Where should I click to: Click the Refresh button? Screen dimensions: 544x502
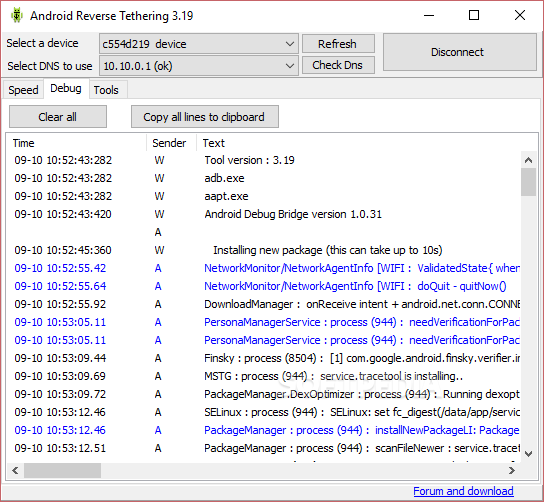pos(338,44)
